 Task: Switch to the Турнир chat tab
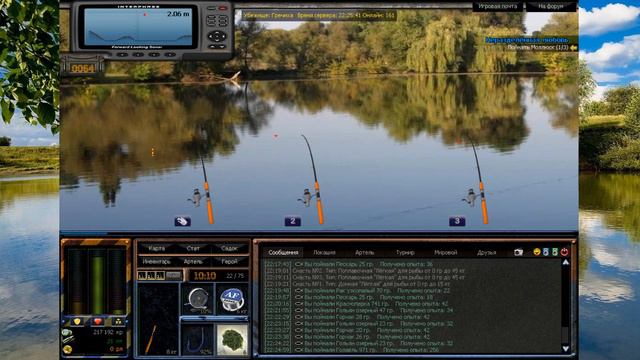click(405, 253)
